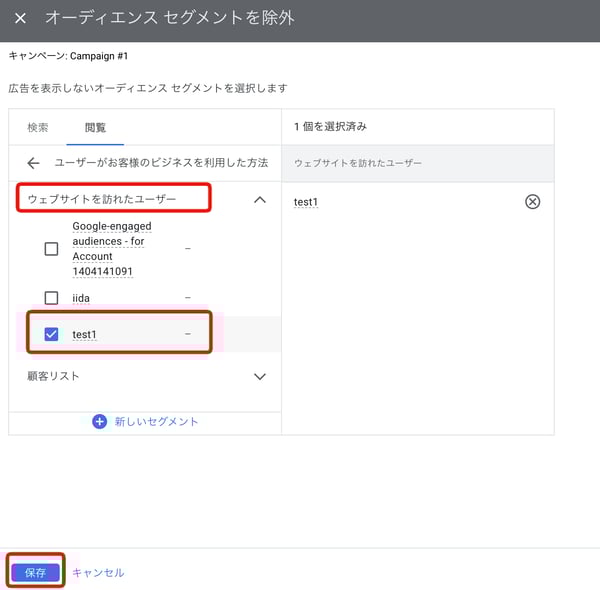Remove test1 from selected segments

(532, 202)
